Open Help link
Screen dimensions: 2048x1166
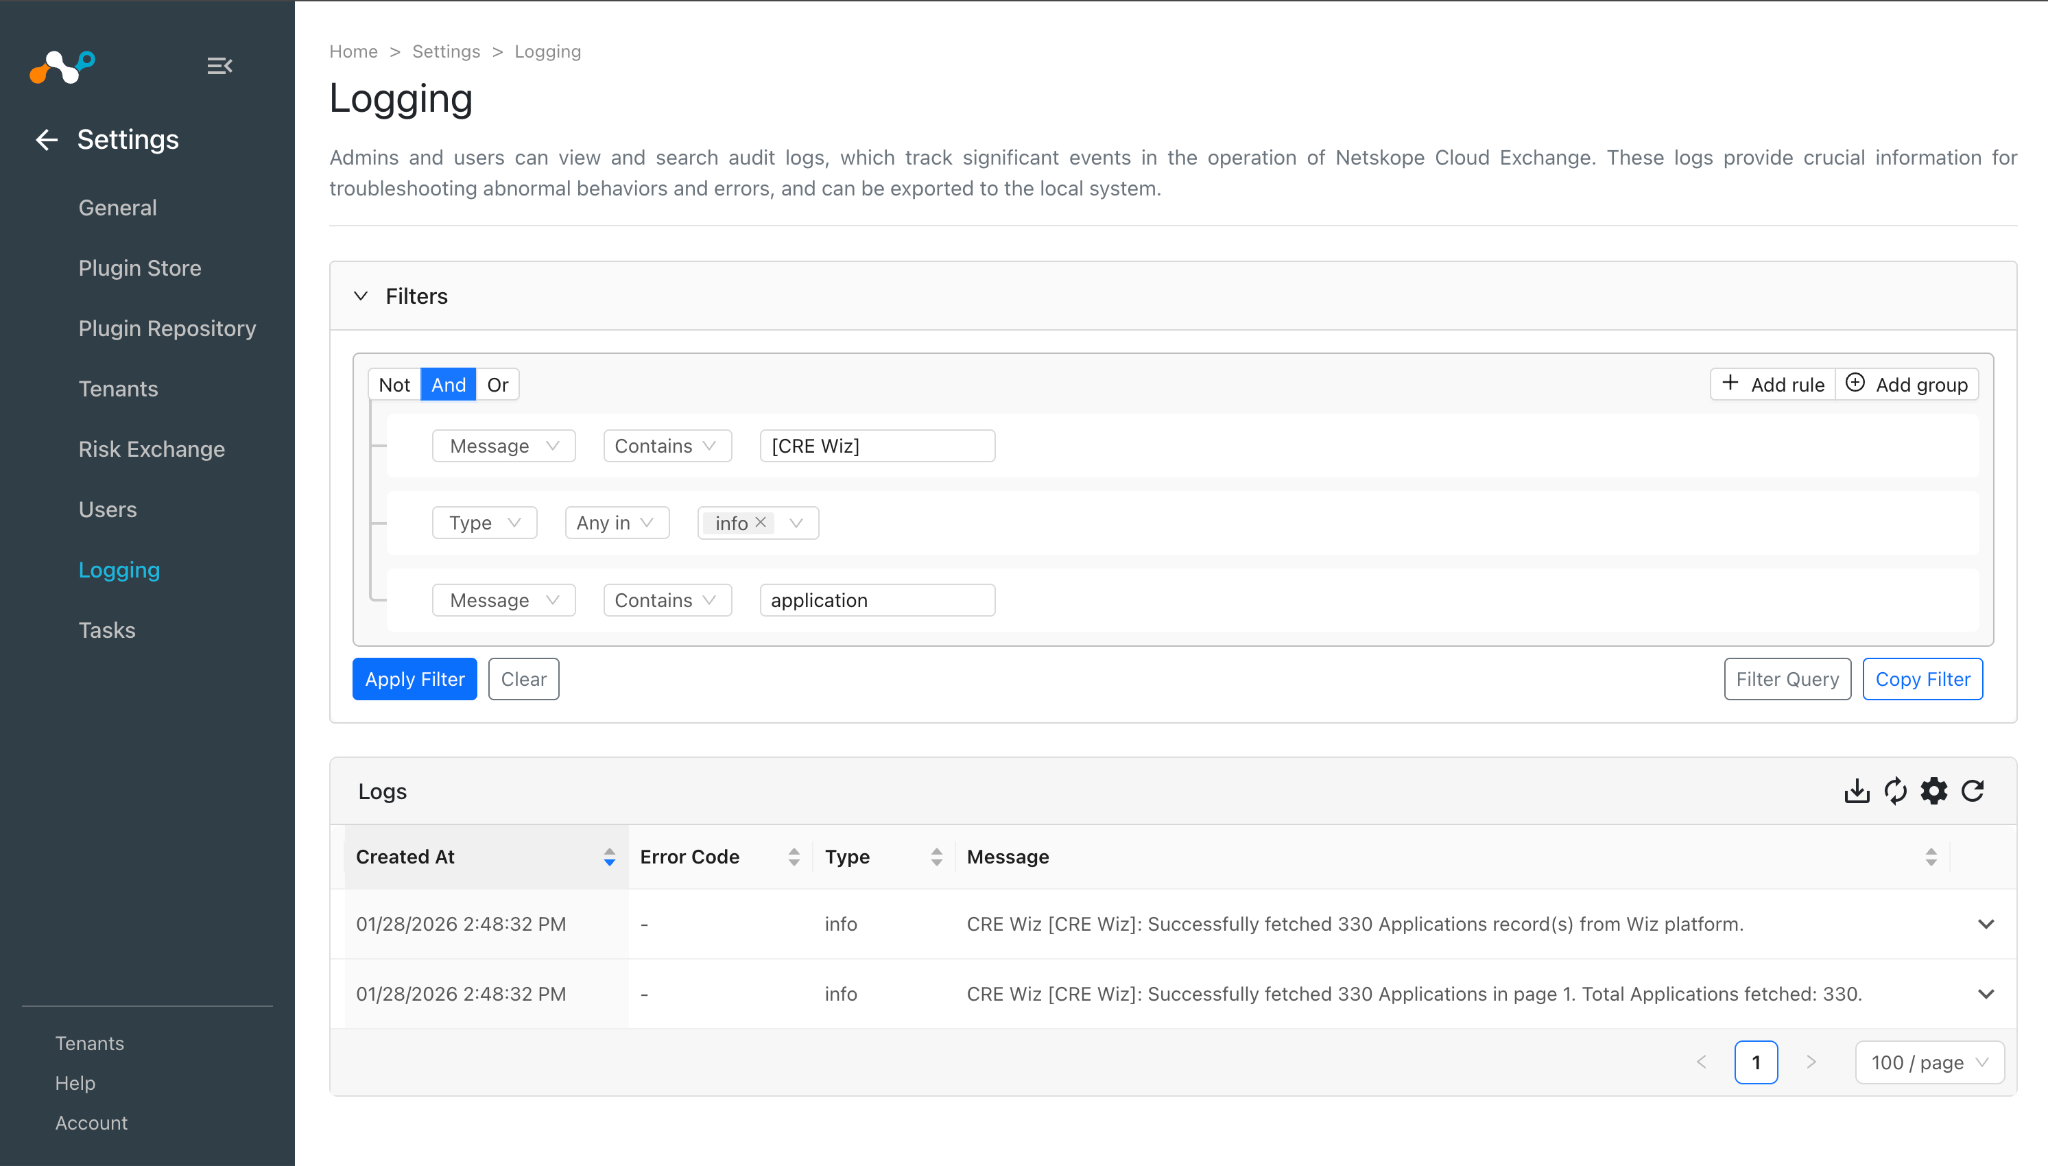pos(75,1083)
